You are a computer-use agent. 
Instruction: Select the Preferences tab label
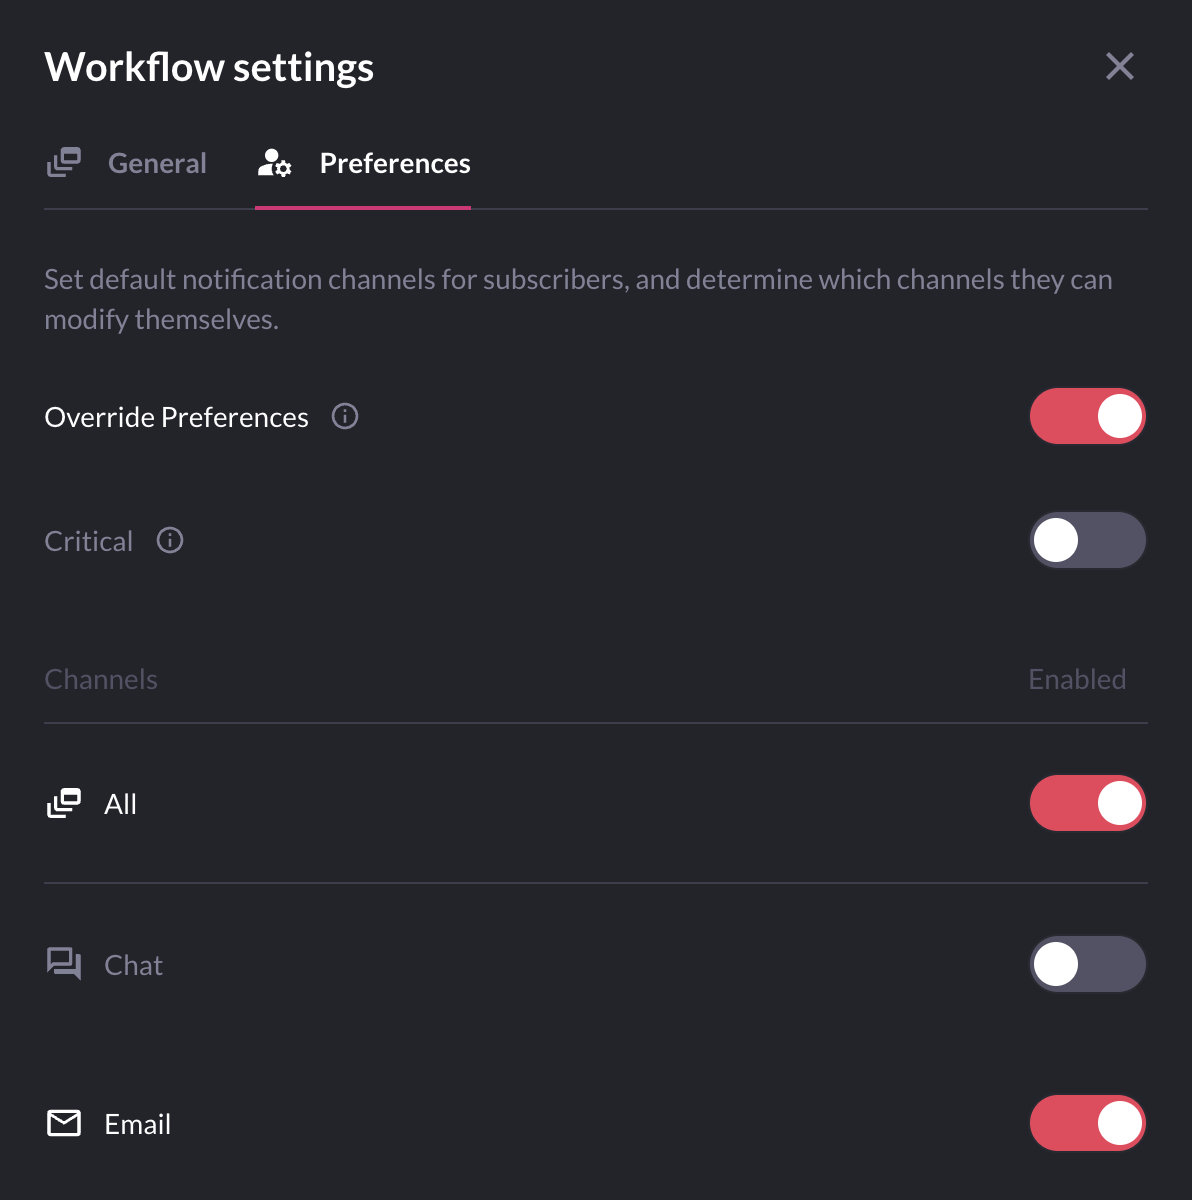(x=395, y=163)
